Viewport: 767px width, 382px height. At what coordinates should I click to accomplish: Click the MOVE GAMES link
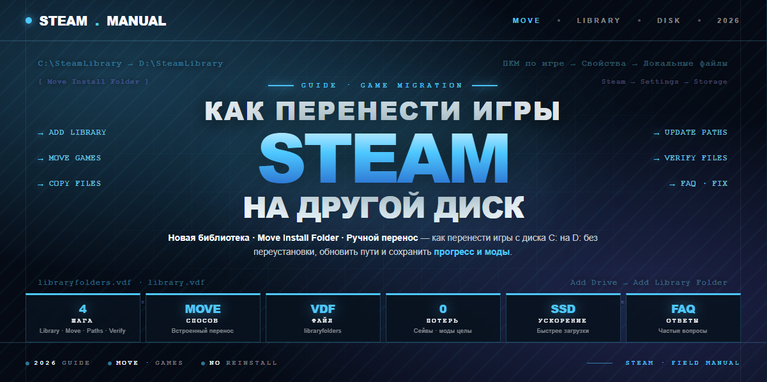coord(69,158)
